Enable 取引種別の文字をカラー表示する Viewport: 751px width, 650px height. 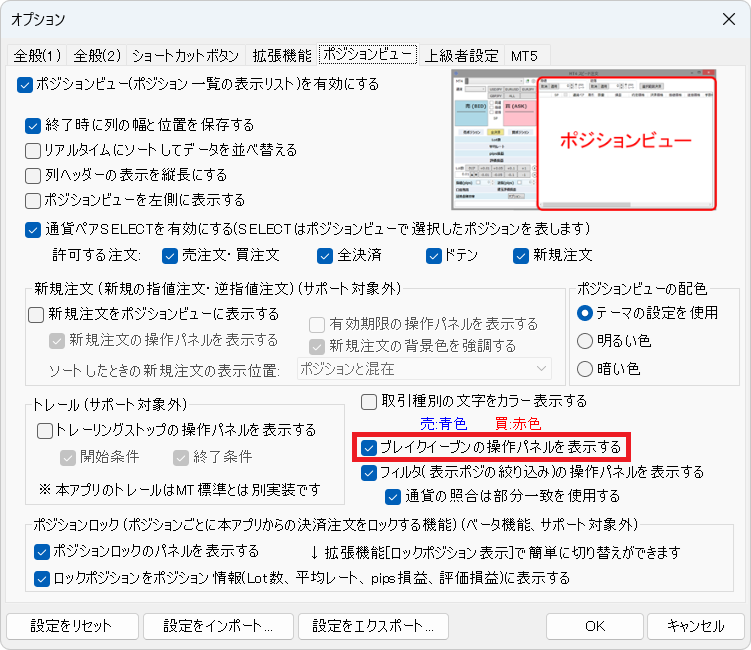click(369, 402)
